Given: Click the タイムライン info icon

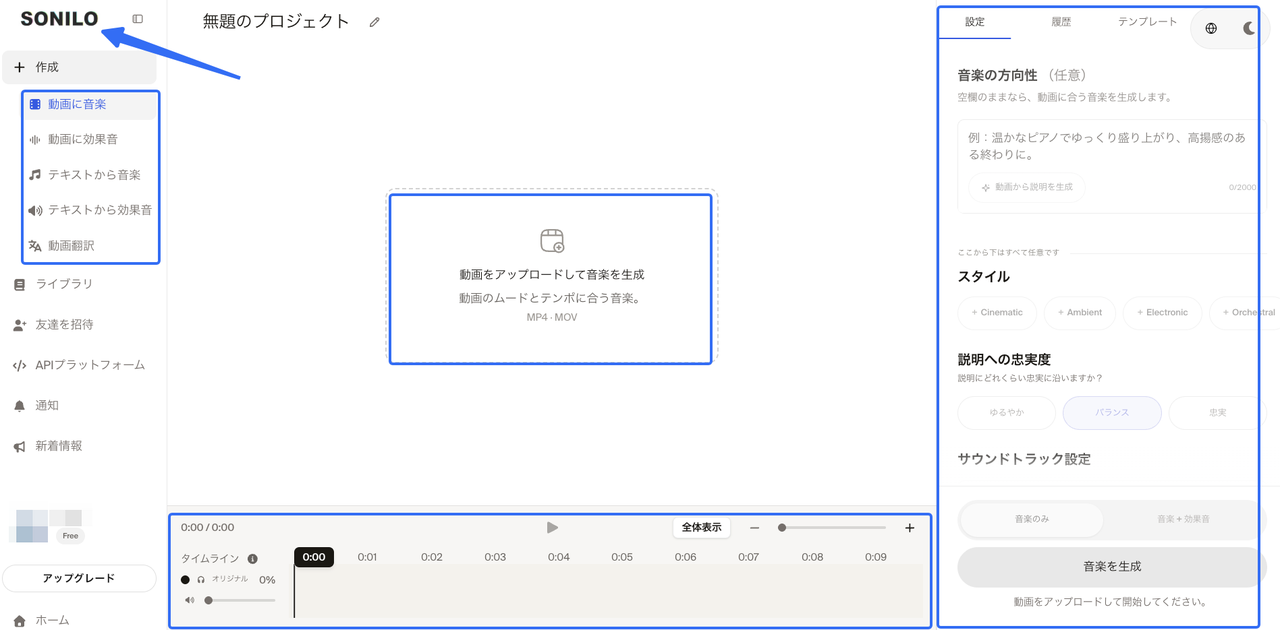Looking at the screenshot, I should pos(252,559).
